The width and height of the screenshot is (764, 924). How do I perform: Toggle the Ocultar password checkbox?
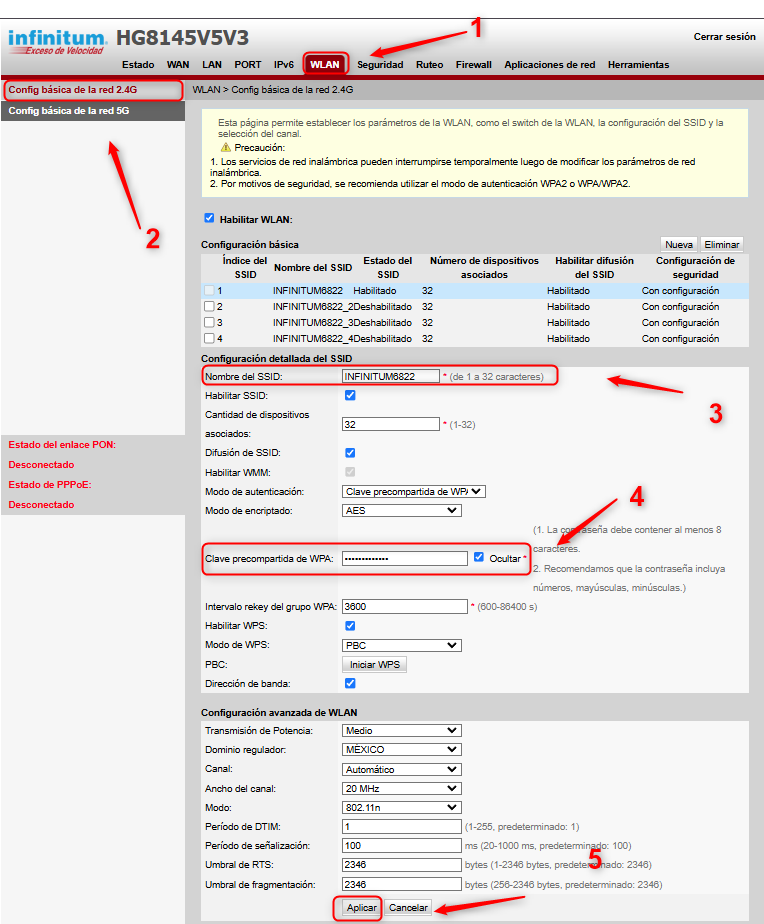click(x=479, y=557)
